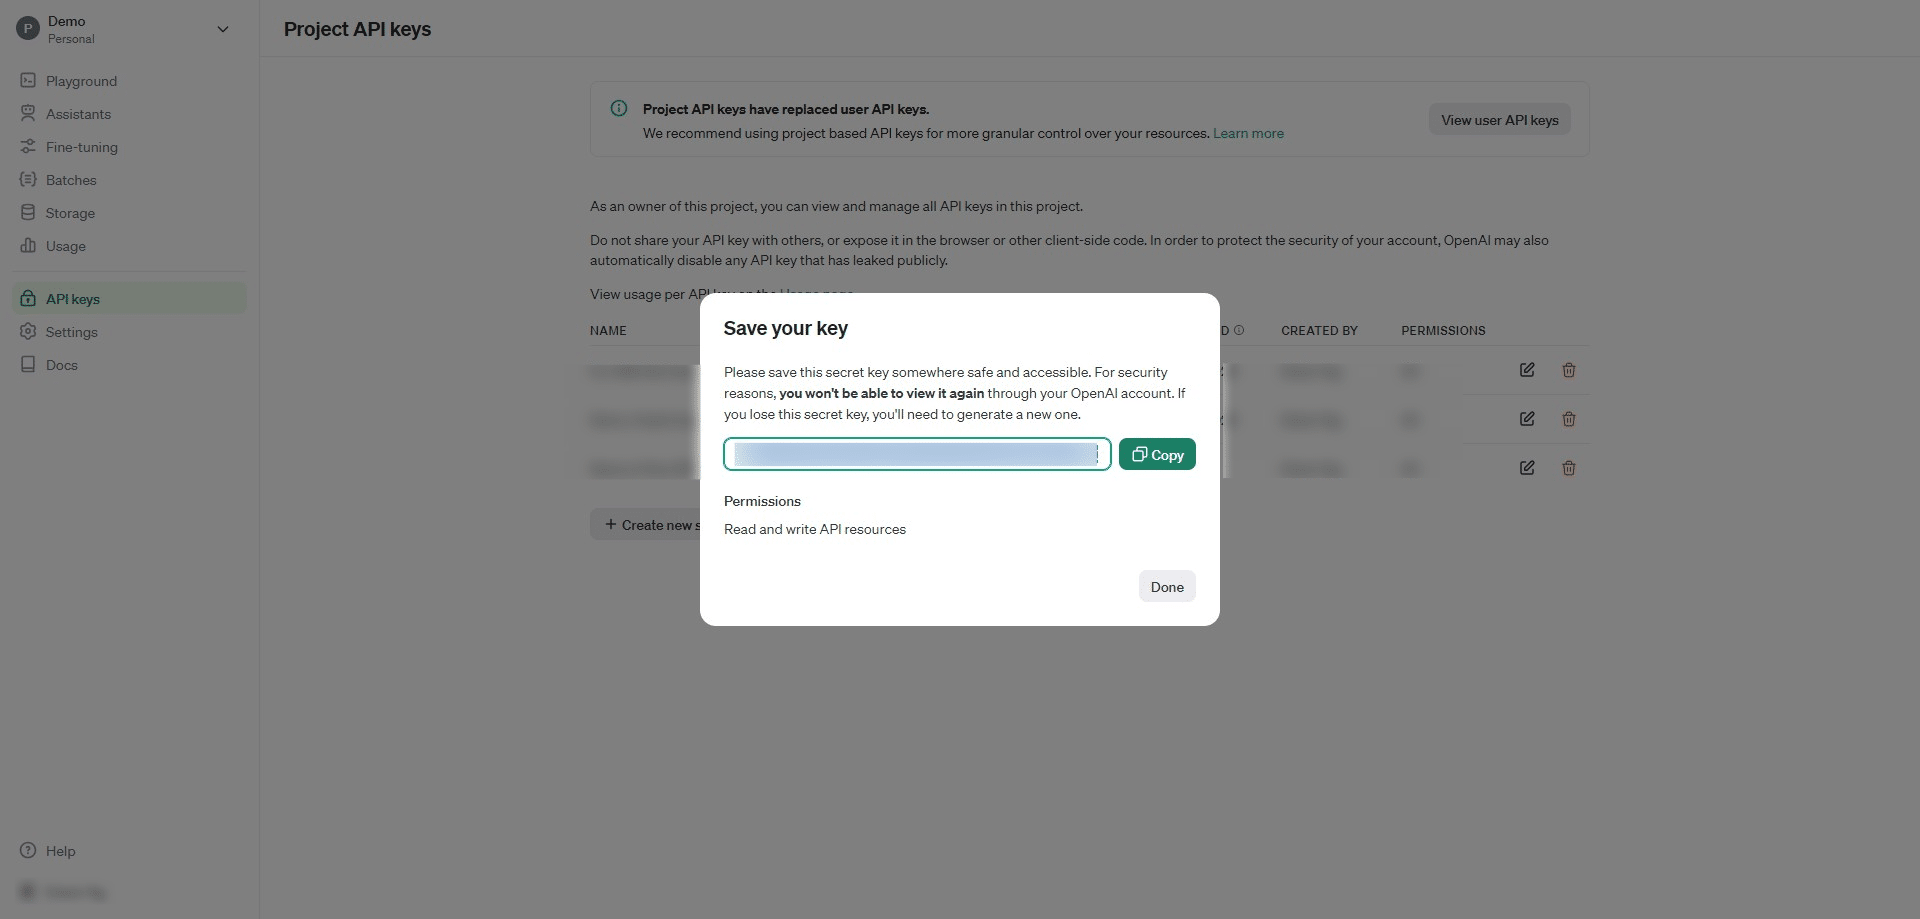Open Help at the sidebar bottom
1920x919 pixels.
pyautogui.click(x=60, y=851)
